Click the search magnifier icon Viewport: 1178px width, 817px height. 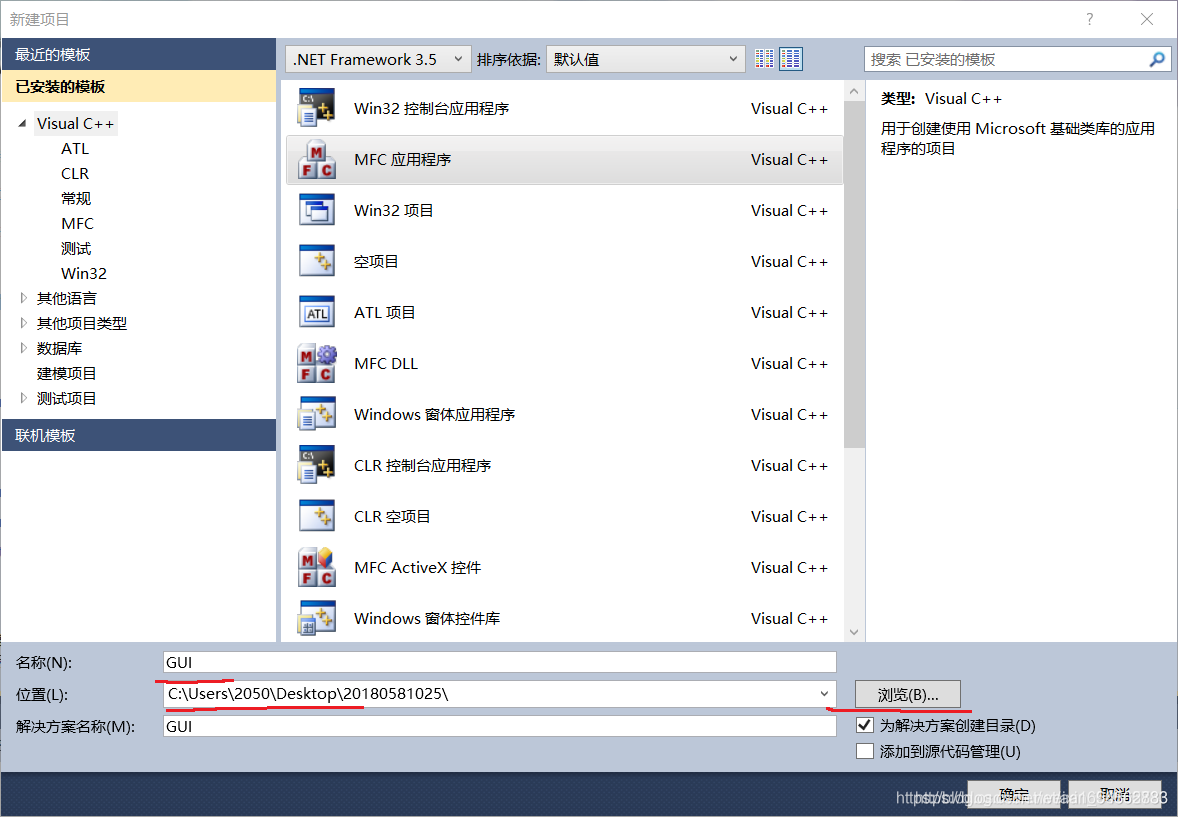pyautogui.click(x=1157, y=59)
